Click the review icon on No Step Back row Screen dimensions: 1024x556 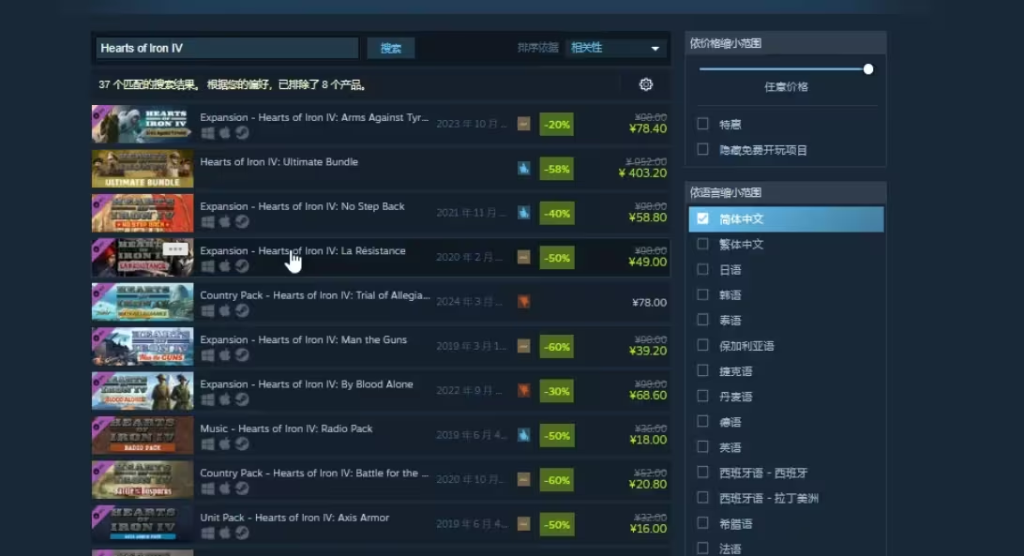(524, 213)
